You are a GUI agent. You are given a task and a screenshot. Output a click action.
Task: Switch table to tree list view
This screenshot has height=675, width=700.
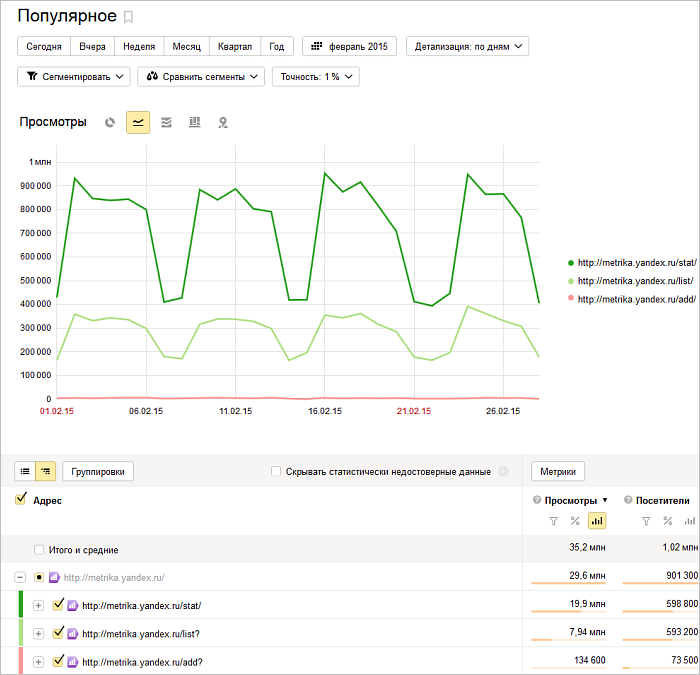(46, 471)
